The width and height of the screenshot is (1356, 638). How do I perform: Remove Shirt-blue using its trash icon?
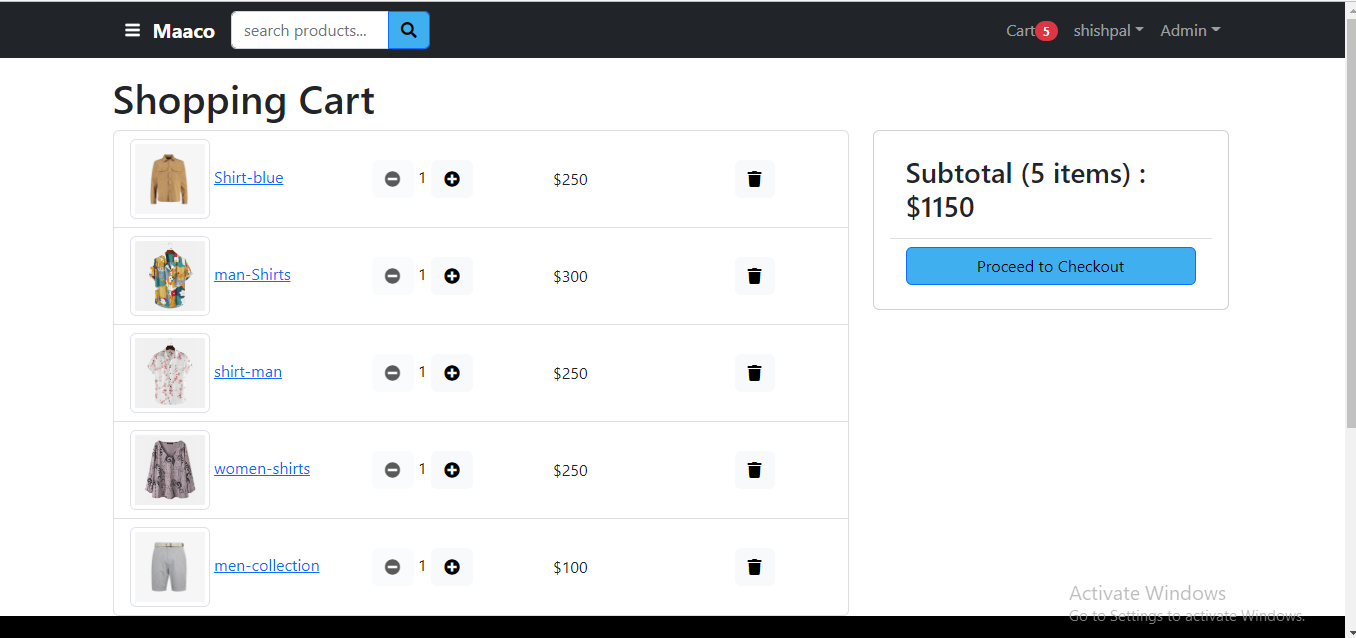coord(754,178)
